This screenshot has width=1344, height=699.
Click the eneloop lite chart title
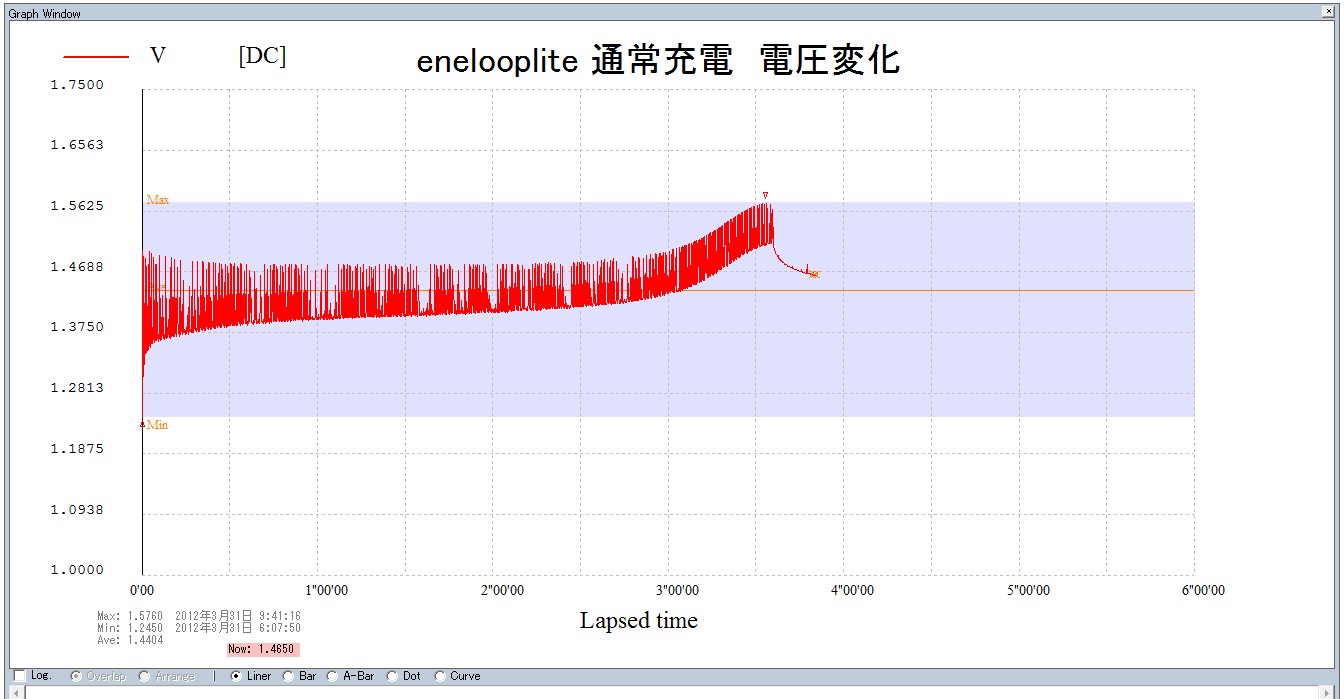tap(658, 61)
